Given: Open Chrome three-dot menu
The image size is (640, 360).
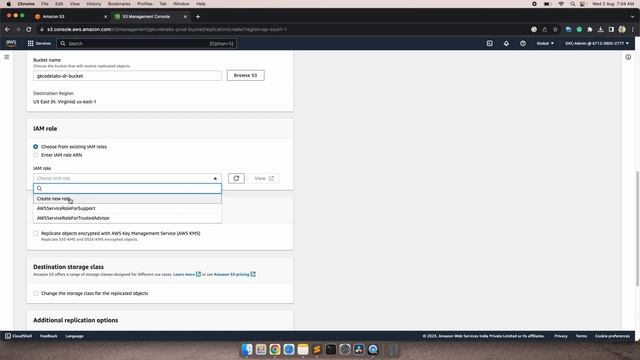Looking at the screenshot, I should click(633, 29).
